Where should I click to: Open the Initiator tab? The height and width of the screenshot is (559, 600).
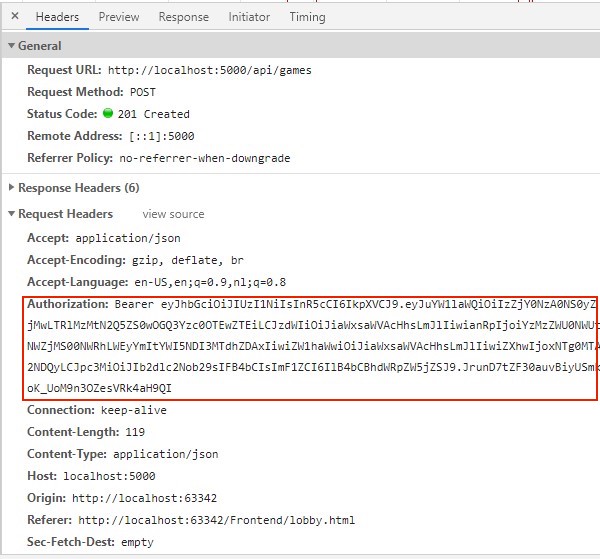[249, 17]
